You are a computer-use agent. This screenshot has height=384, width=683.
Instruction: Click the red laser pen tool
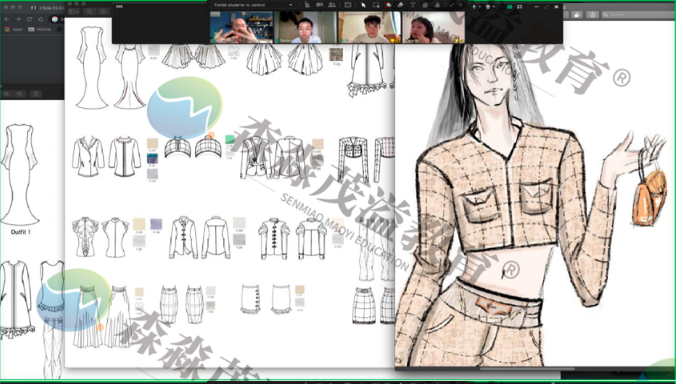pos(388,5)
